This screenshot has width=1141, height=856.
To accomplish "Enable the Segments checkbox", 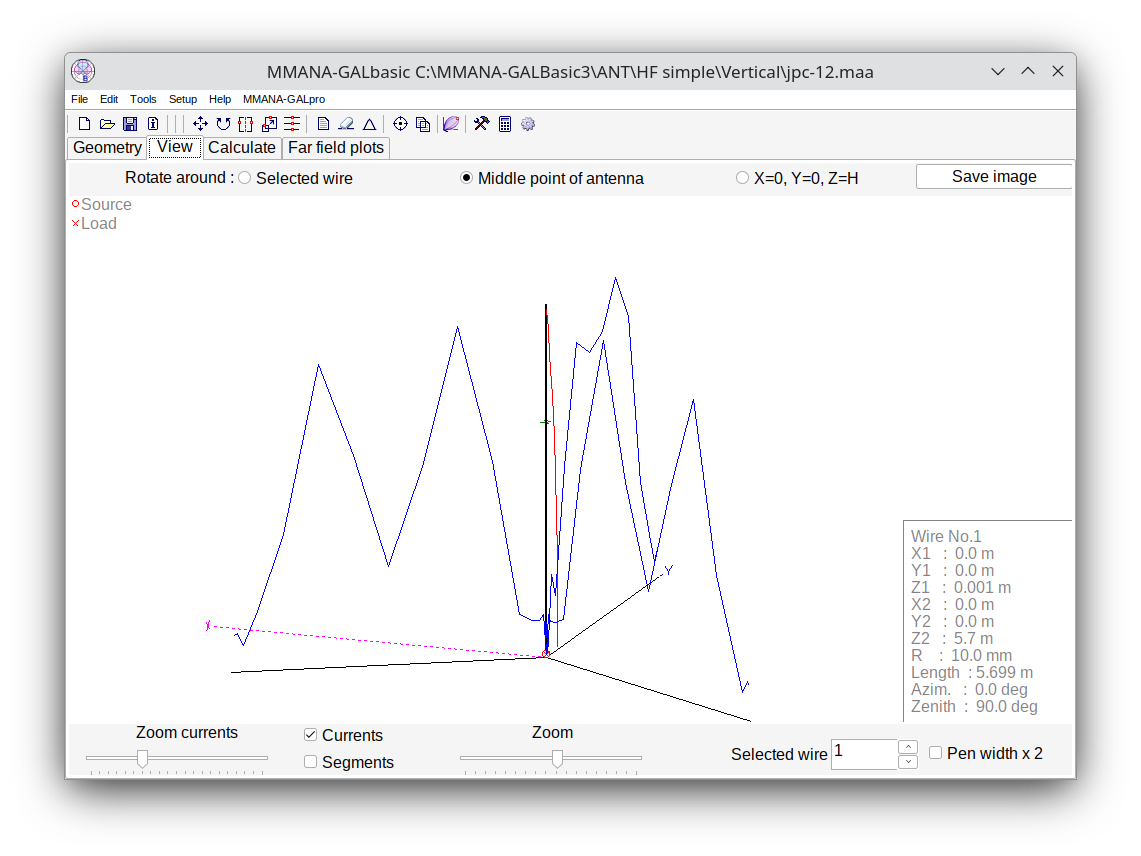I will point(311,761).
